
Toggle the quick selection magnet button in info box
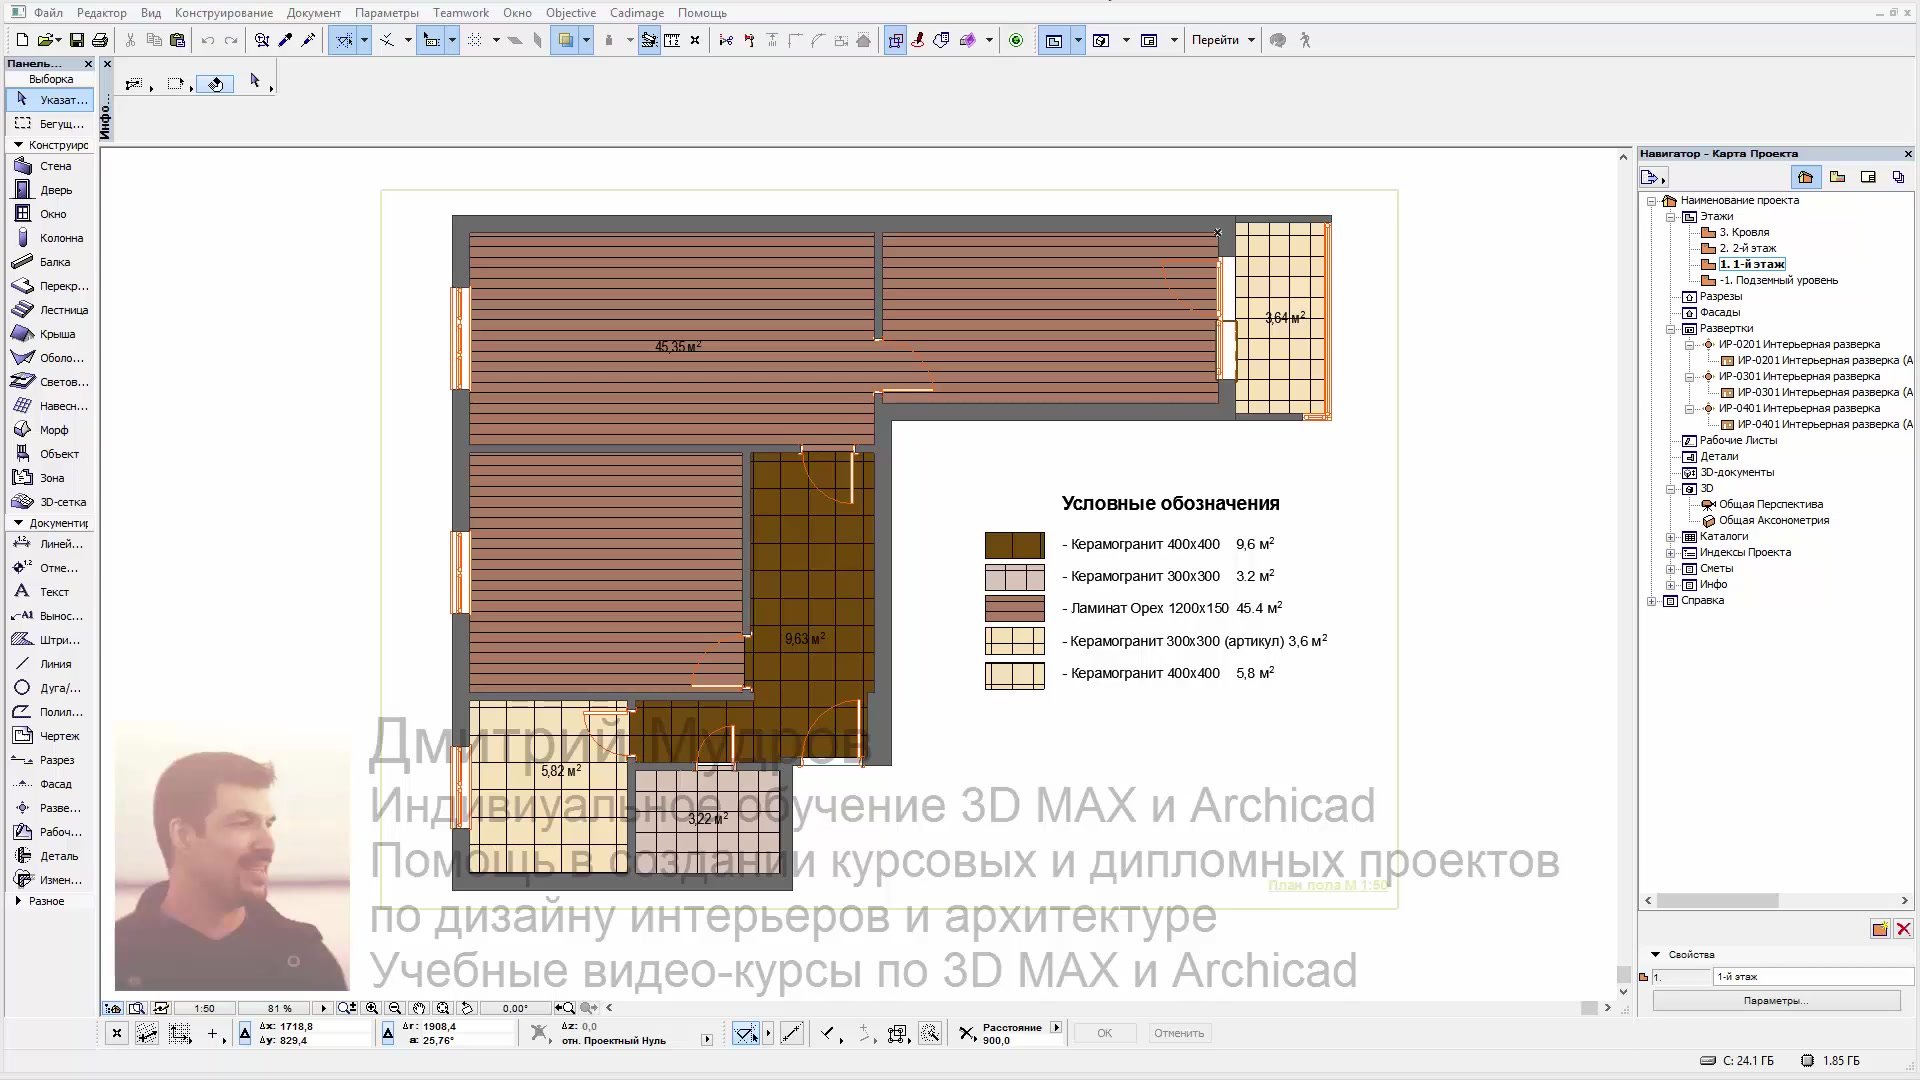[x=215, y=84]
